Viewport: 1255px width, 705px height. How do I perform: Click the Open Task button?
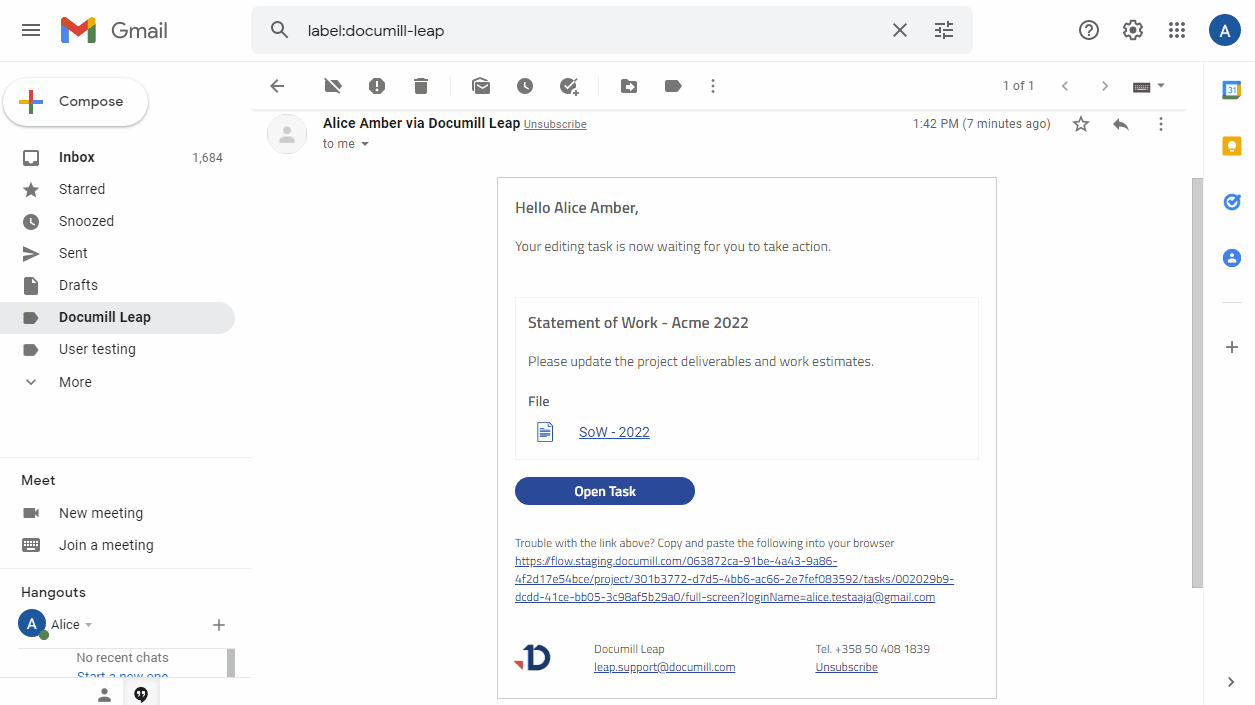pyautogui.click(x=604, y=491)
